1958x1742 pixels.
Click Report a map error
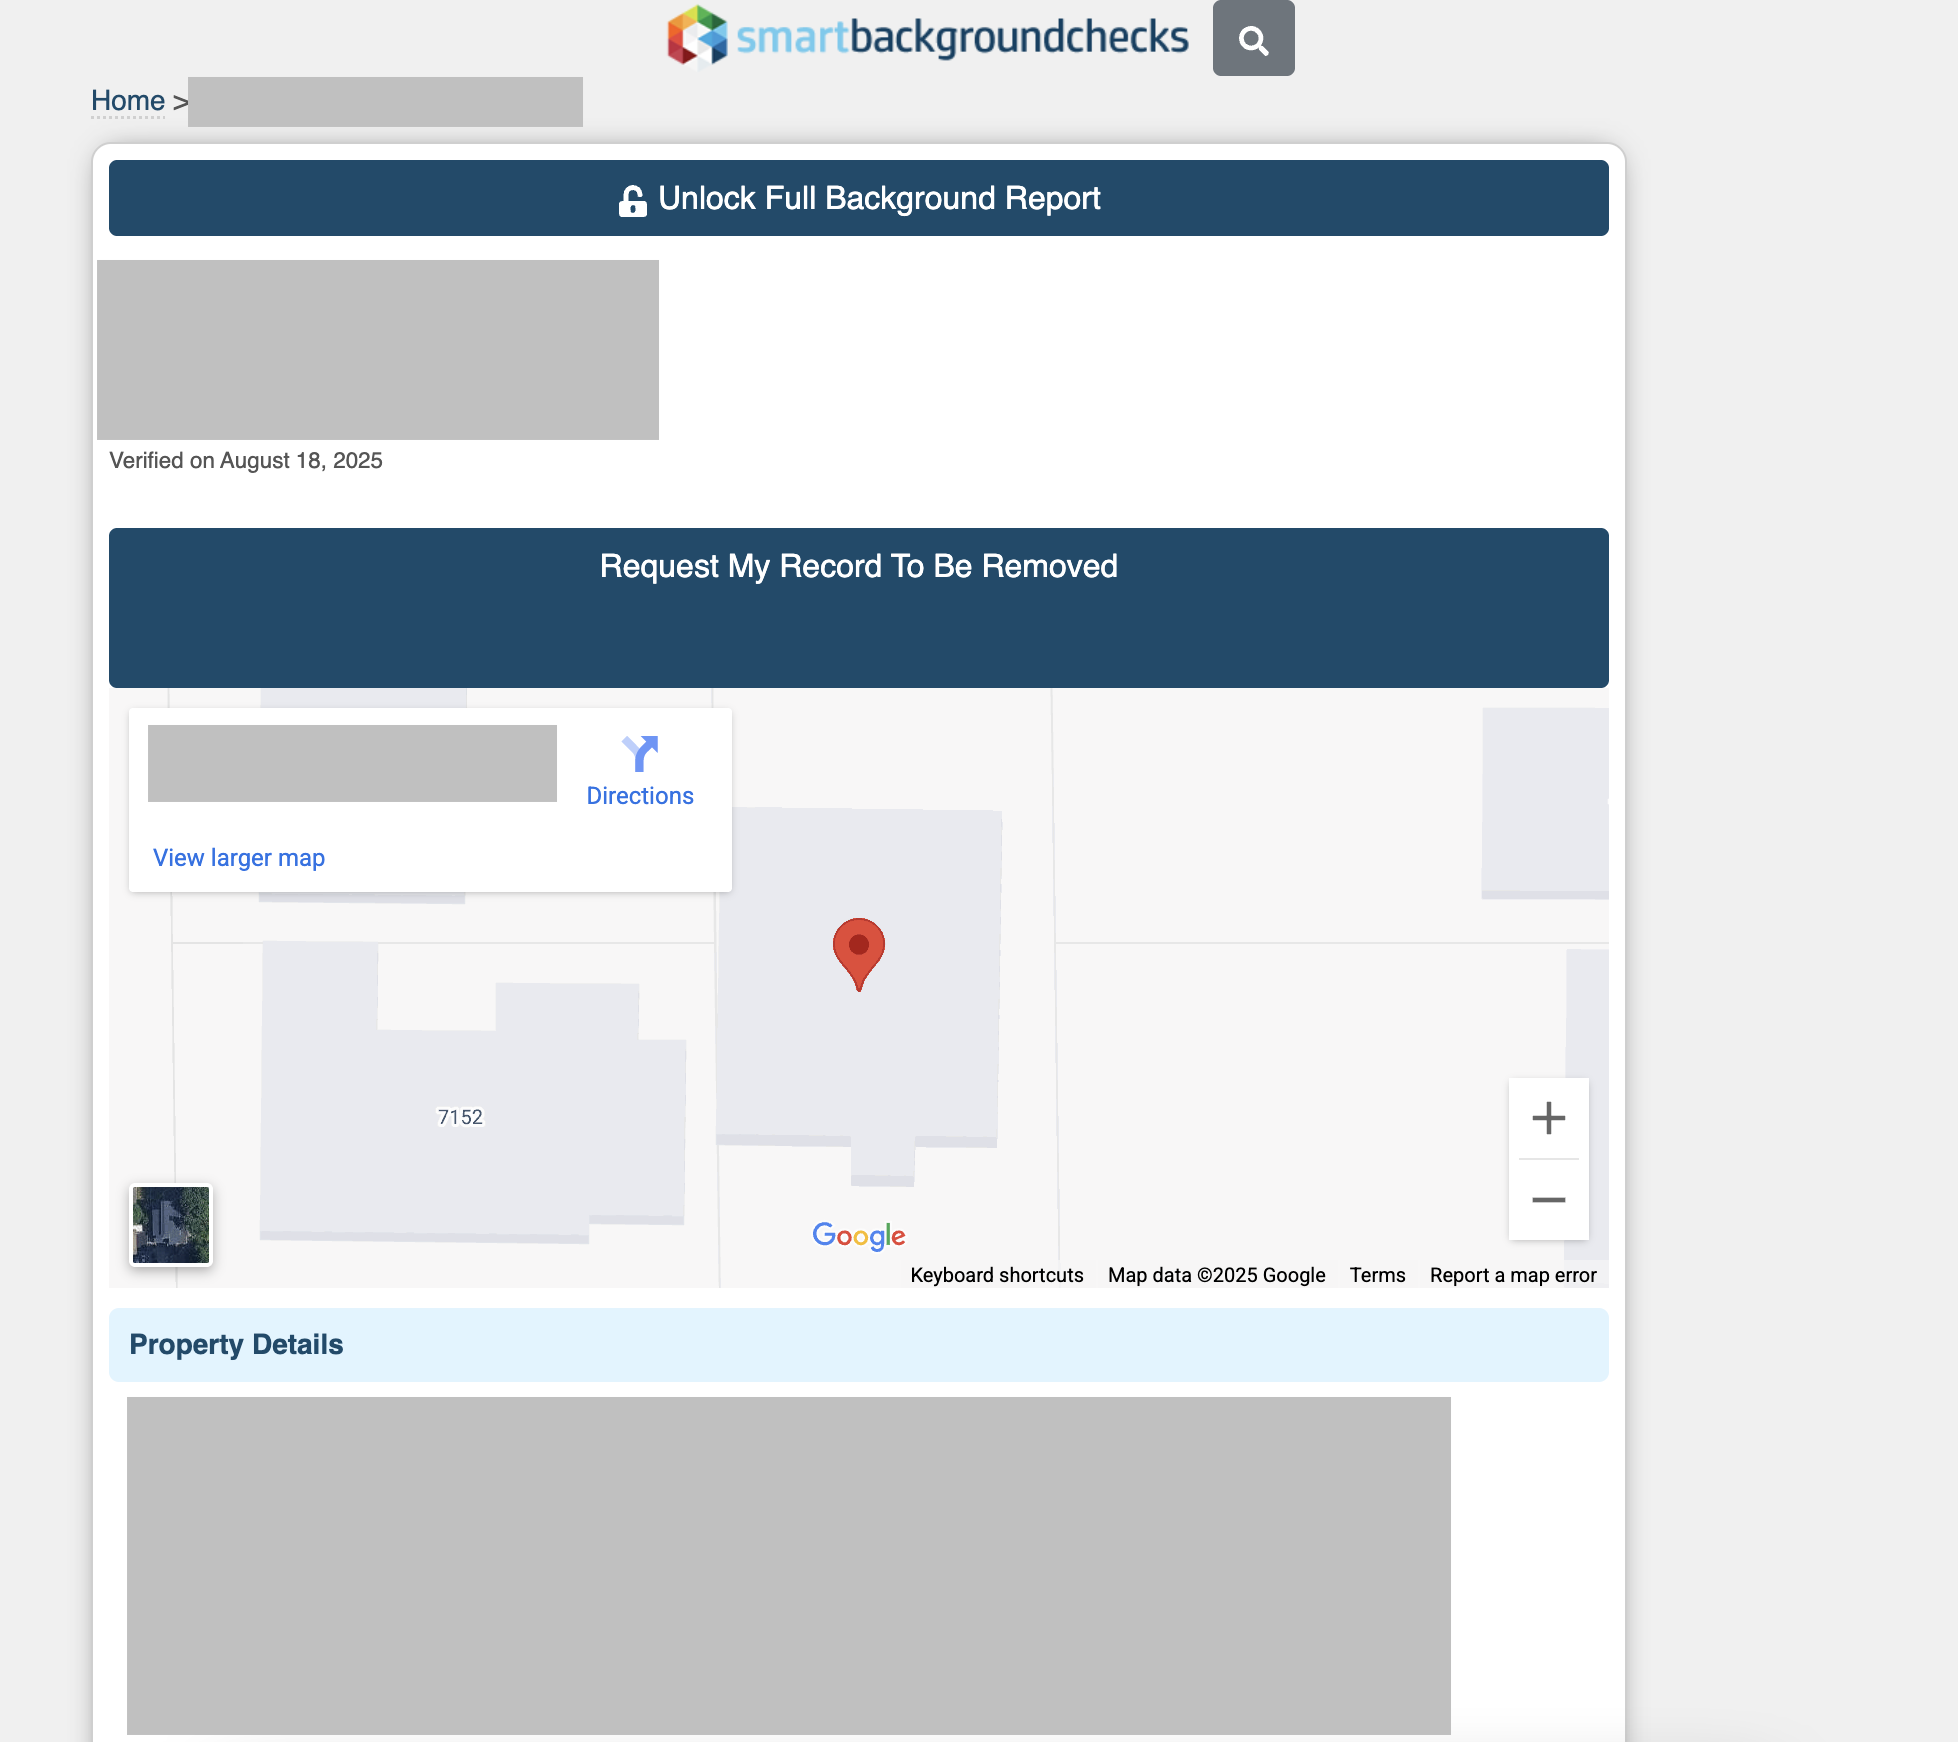pos(1512,1275)
